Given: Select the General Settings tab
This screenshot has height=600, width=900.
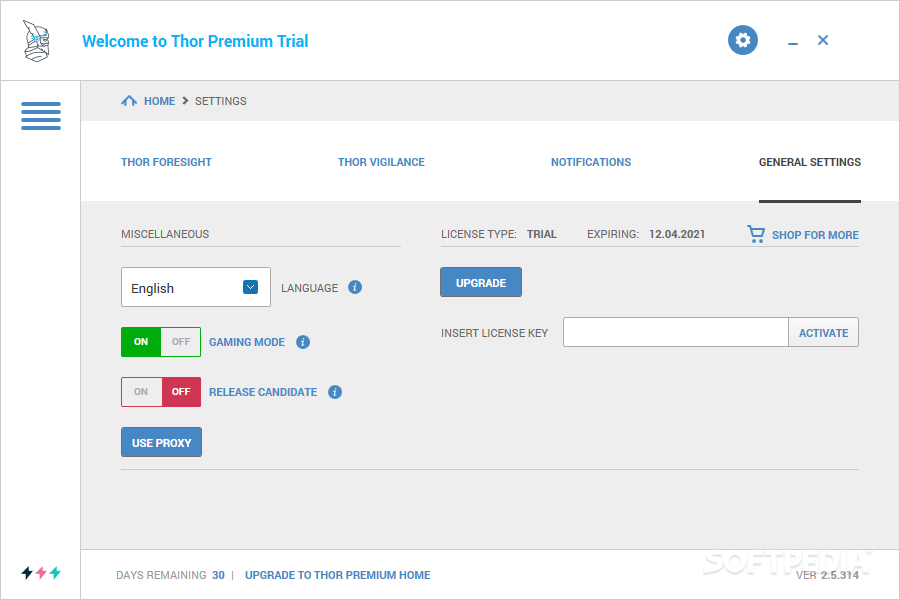Looking at the screenshot, I should click(x=809, y=162).
